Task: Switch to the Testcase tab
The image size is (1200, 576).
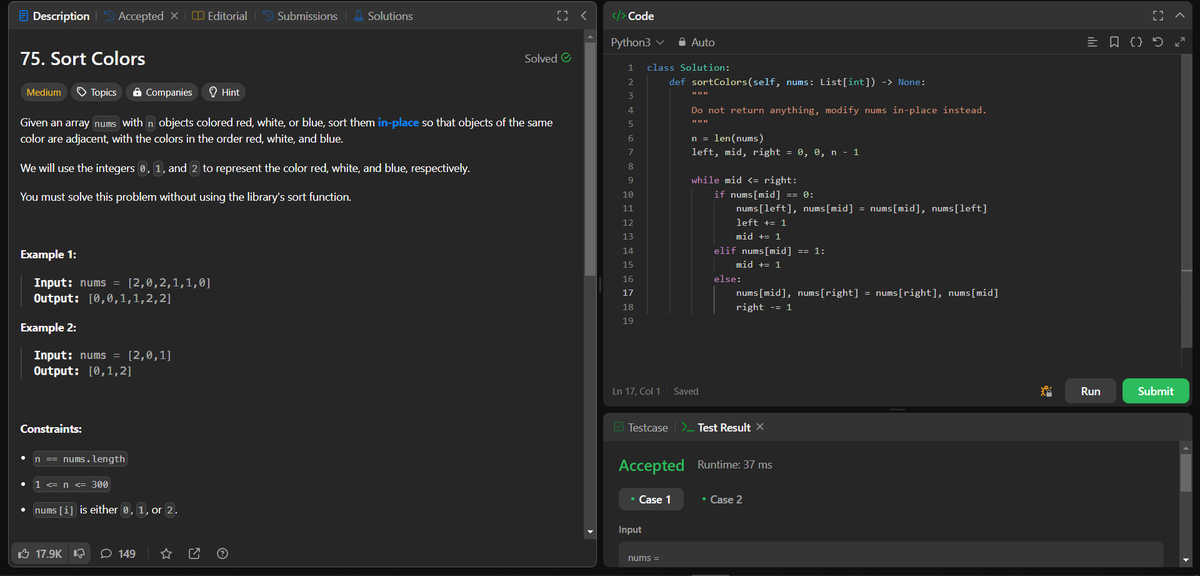Action: point(640,427)
